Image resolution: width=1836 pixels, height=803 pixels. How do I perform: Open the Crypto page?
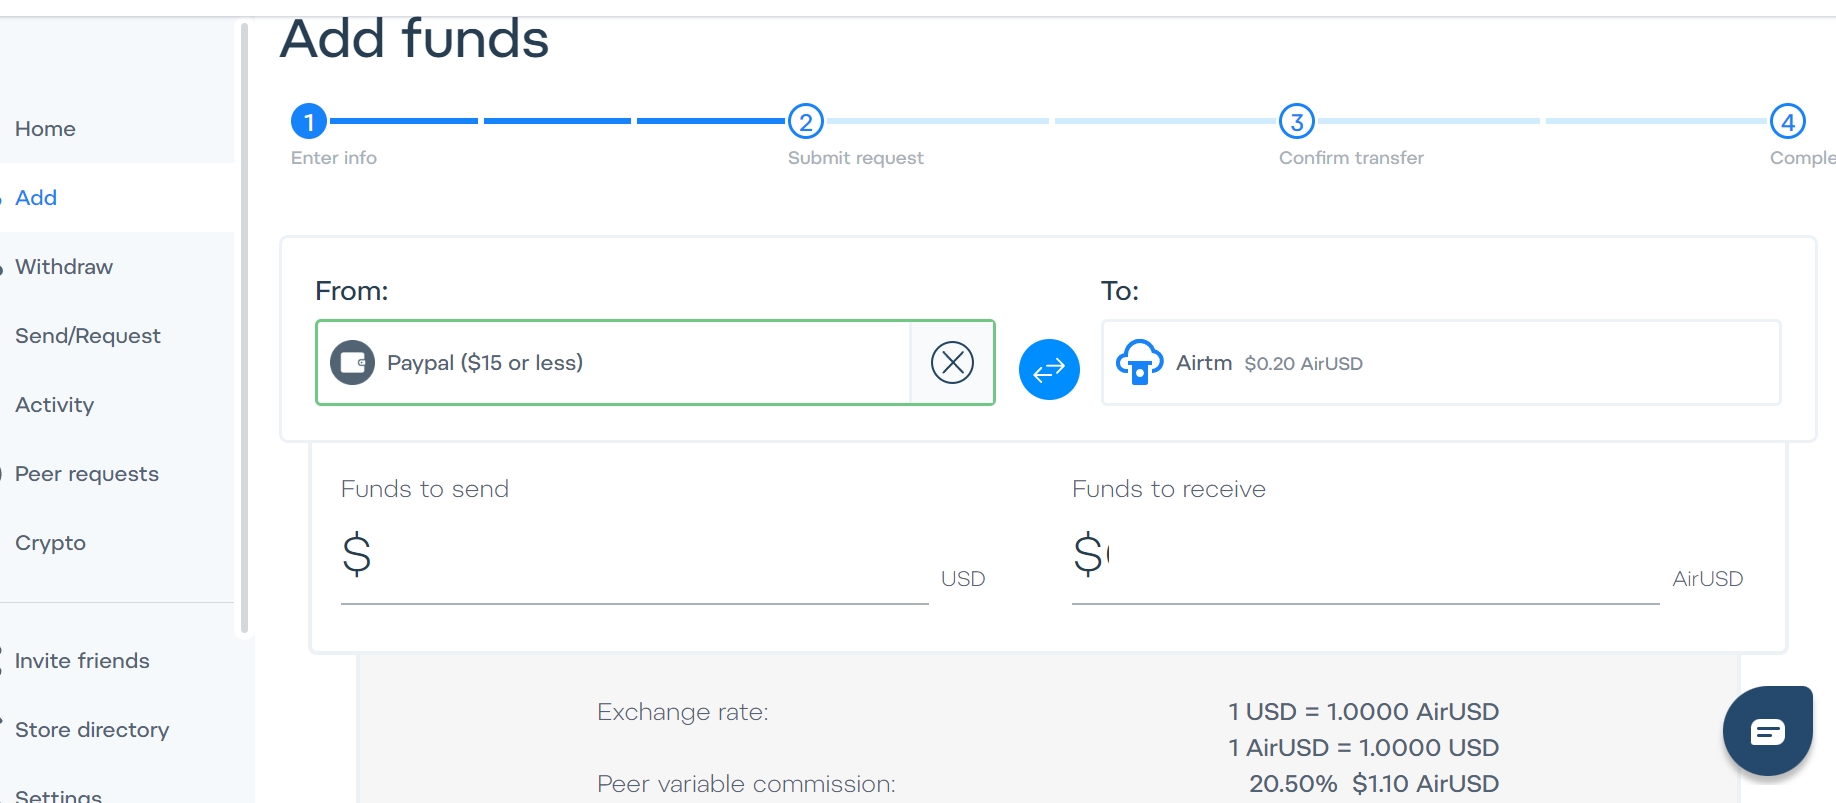click(x=50, y=543)
